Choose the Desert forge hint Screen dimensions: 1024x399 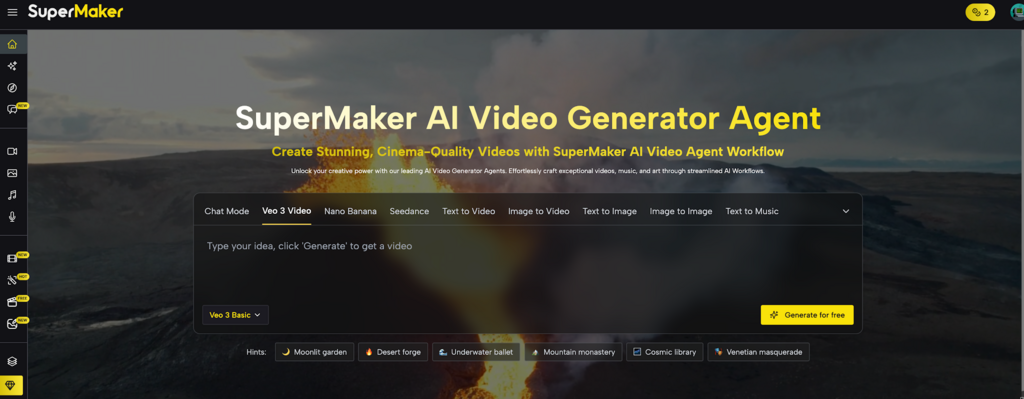pos(393,352)
